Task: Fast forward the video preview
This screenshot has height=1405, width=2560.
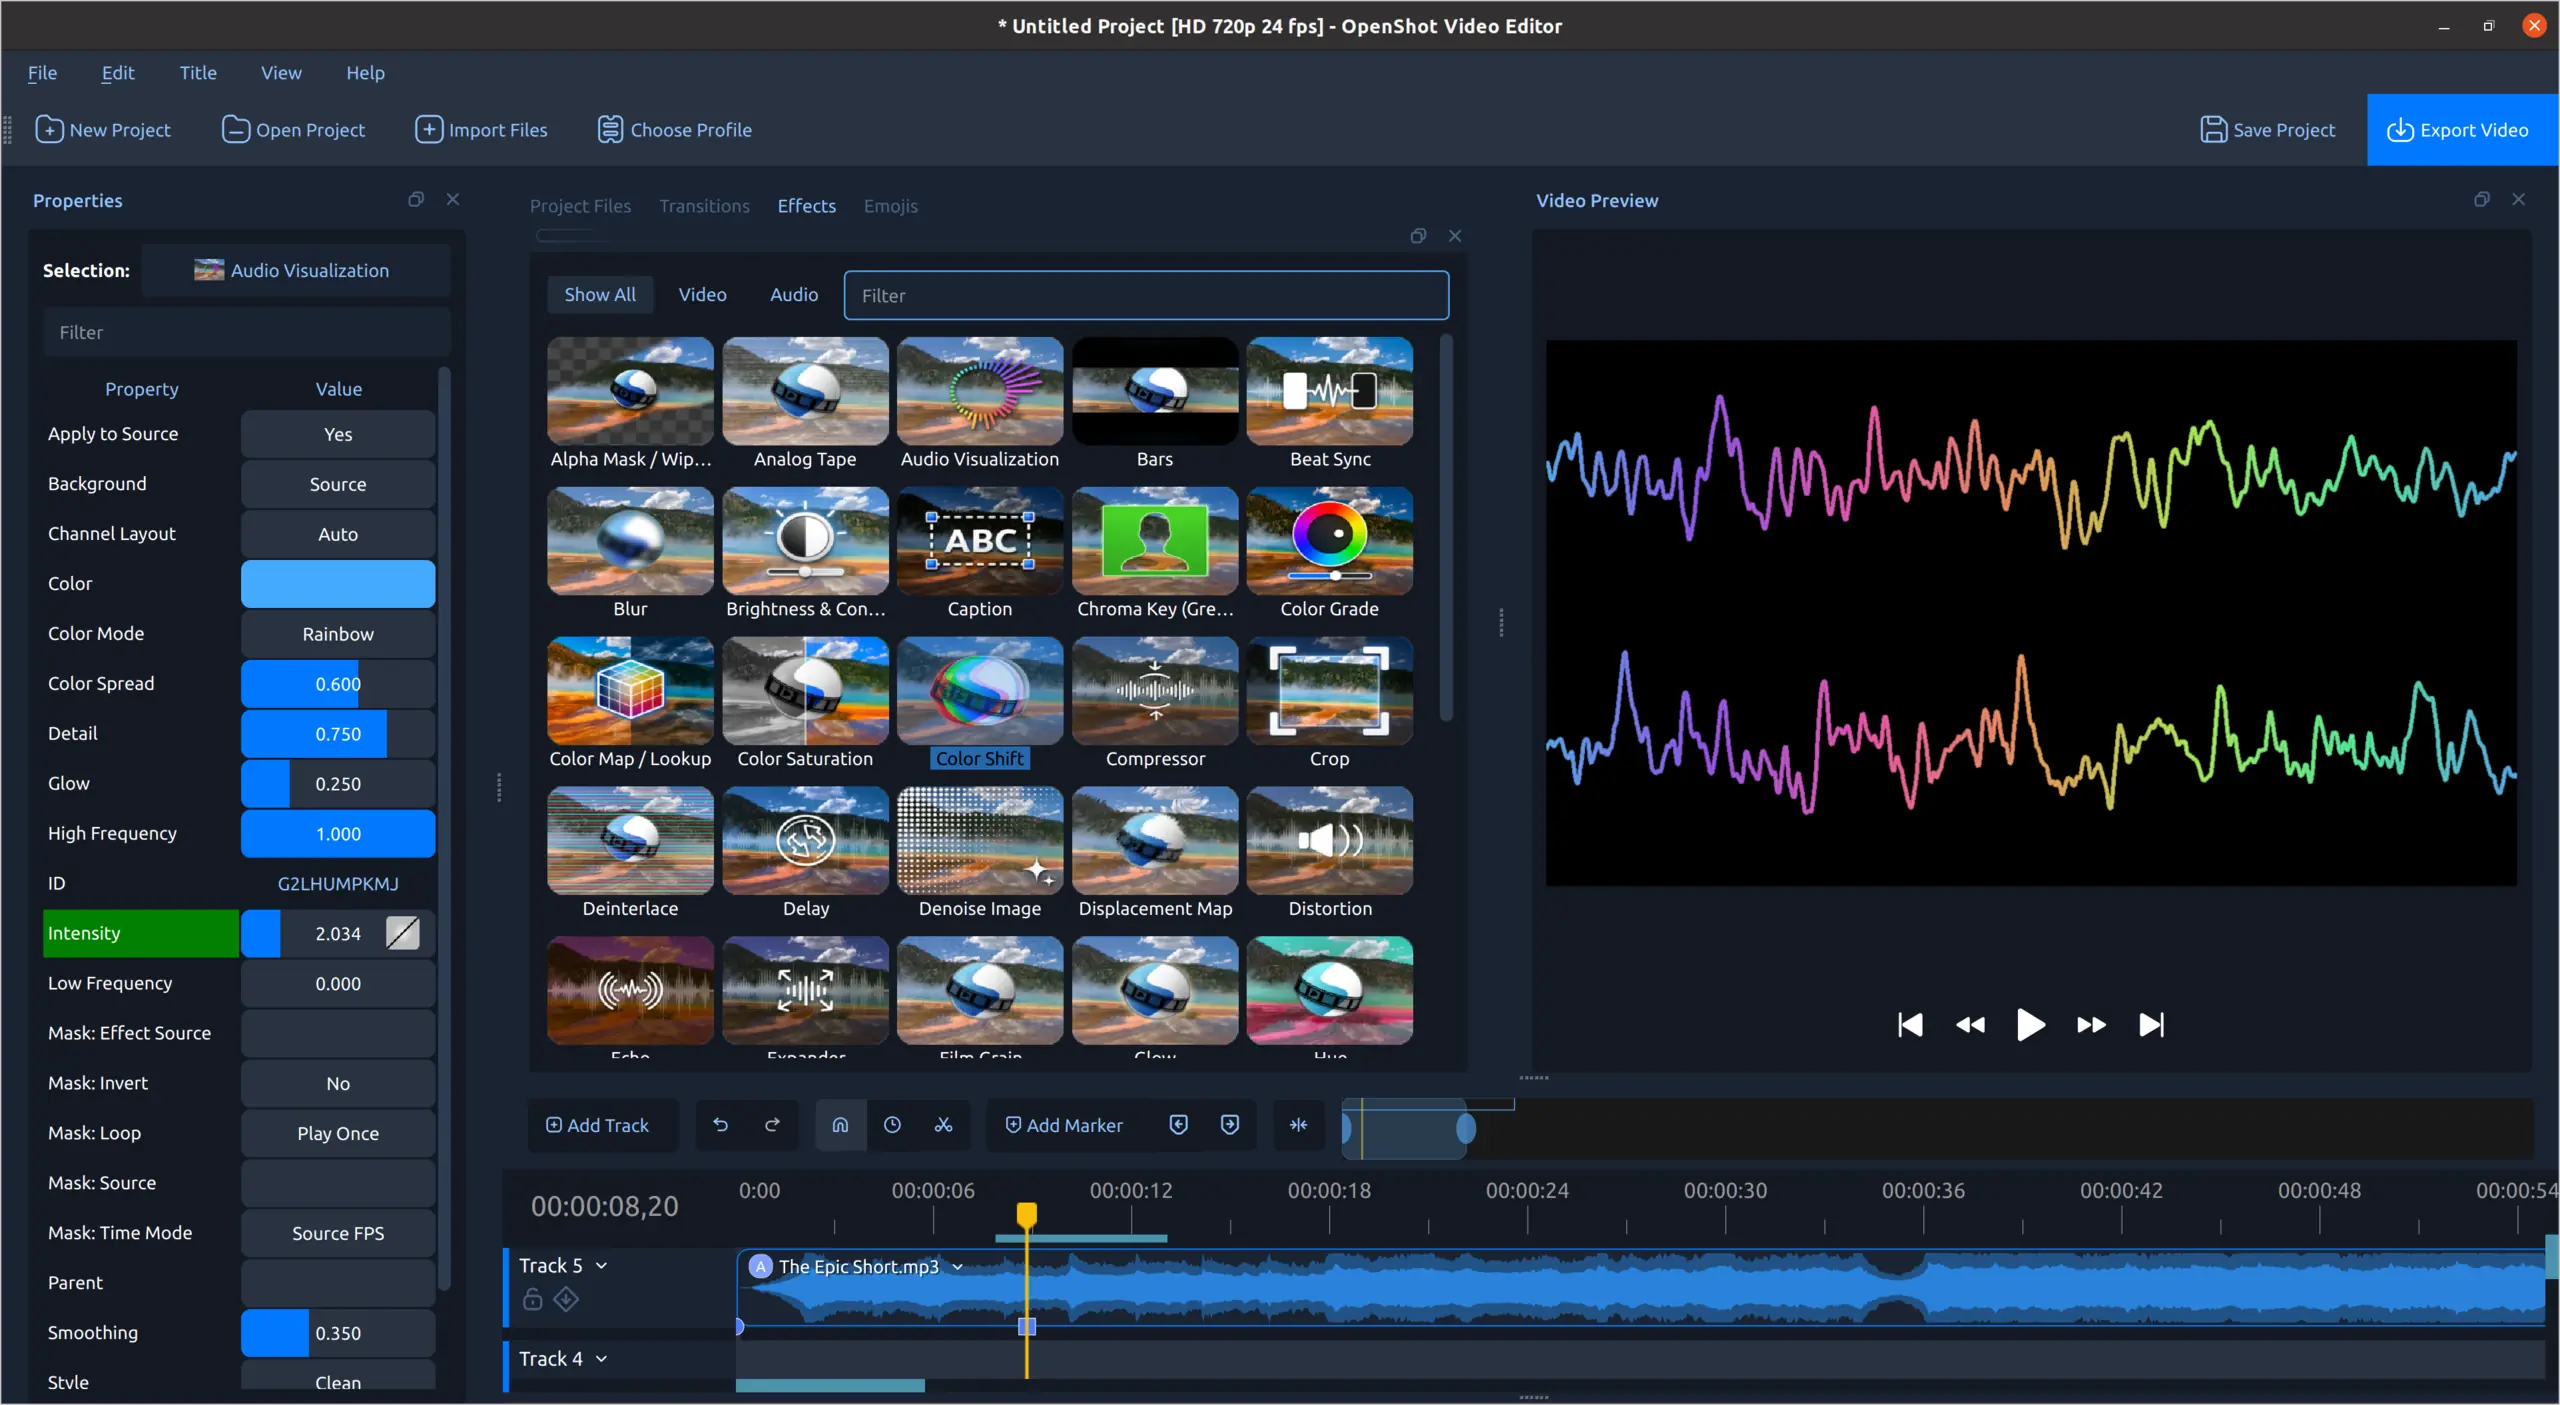Action: pos(2091,1024)
